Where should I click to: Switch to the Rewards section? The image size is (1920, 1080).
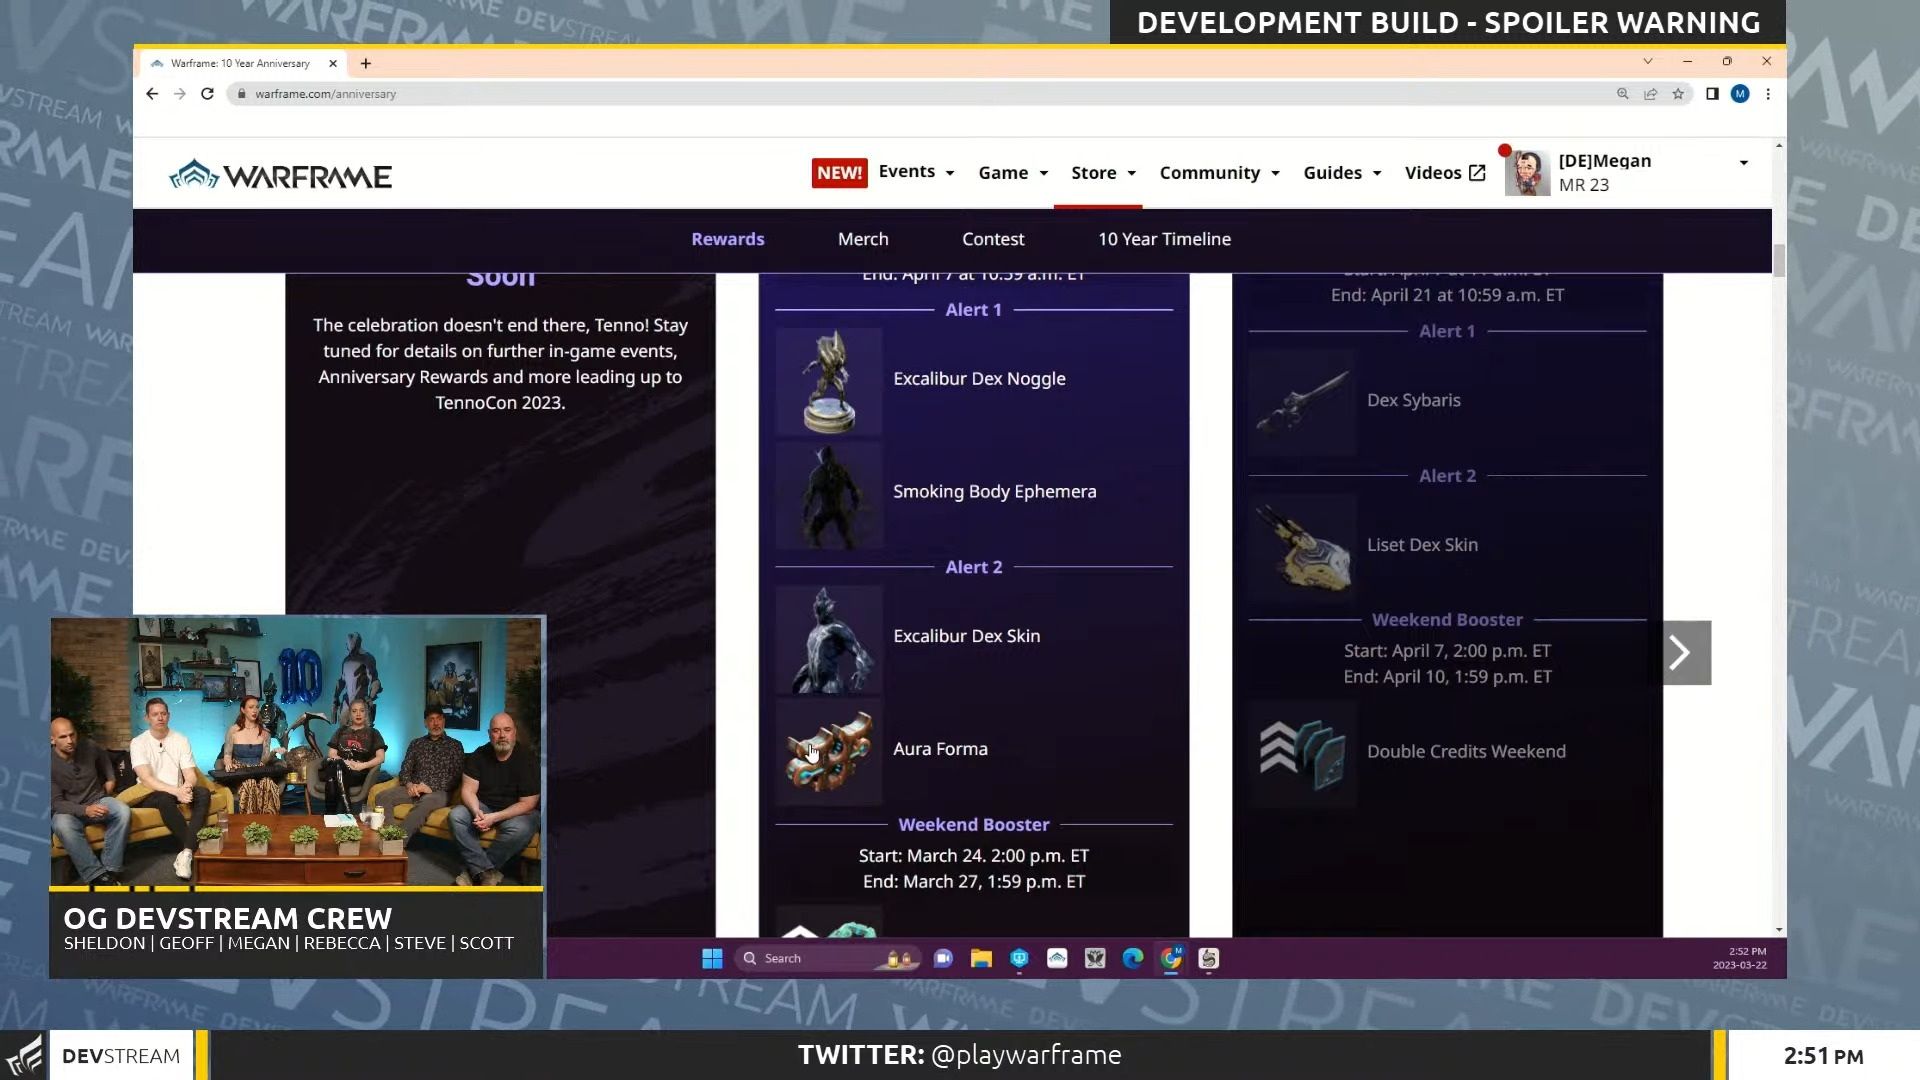pos(728,239)
